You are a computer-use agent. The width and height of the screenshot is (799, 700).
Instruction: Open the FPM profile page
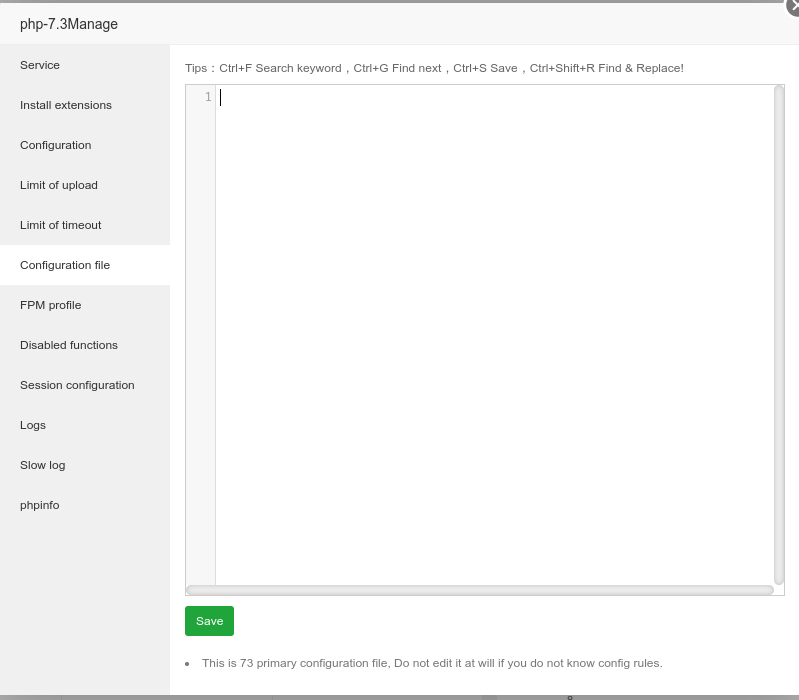click(x=51, y=305)
